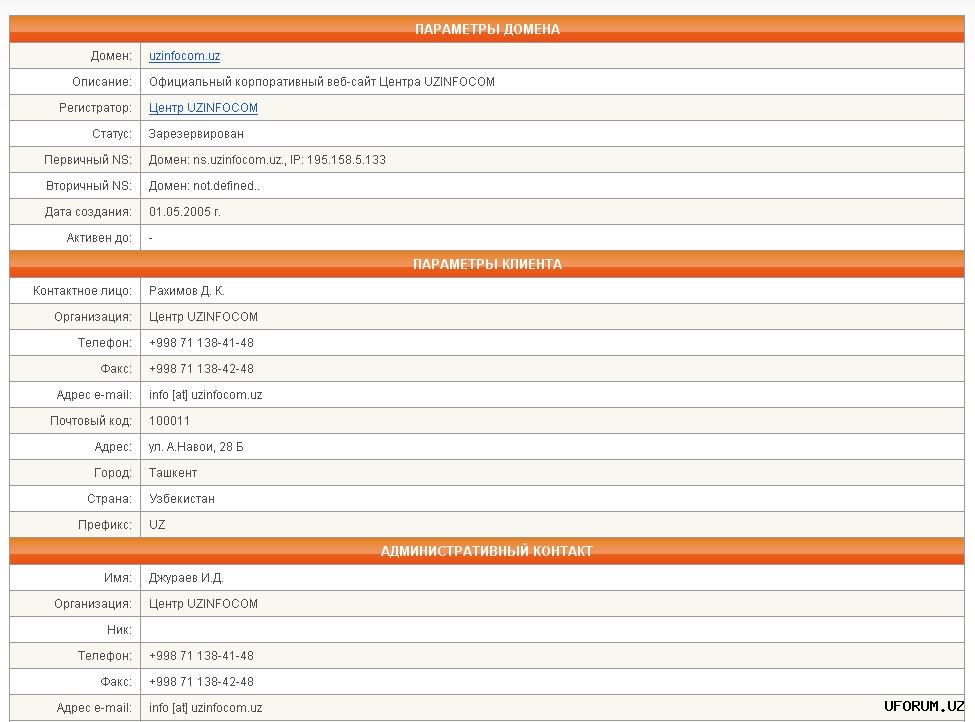Click admin contact phone '+998 71 138-41-48'
975x722 pixels.
pos(201,656)
